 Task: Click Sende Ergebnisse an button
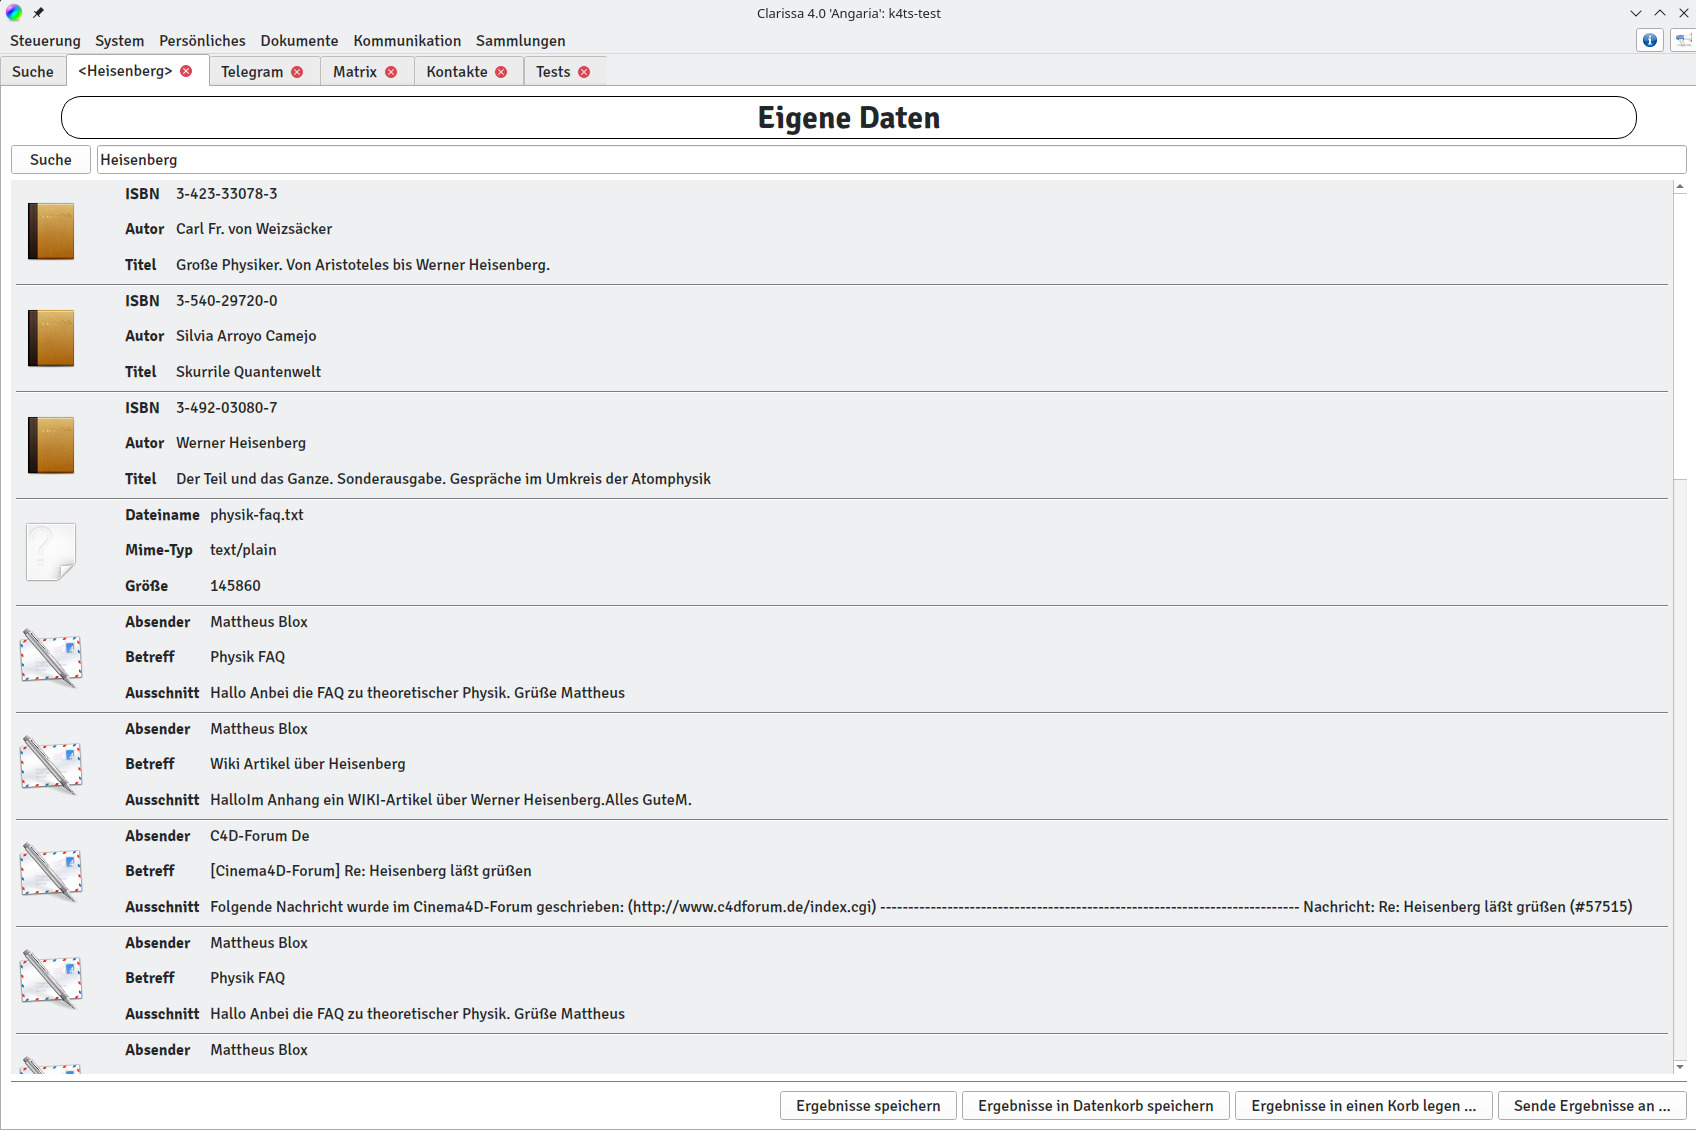coord(1592,1106)
